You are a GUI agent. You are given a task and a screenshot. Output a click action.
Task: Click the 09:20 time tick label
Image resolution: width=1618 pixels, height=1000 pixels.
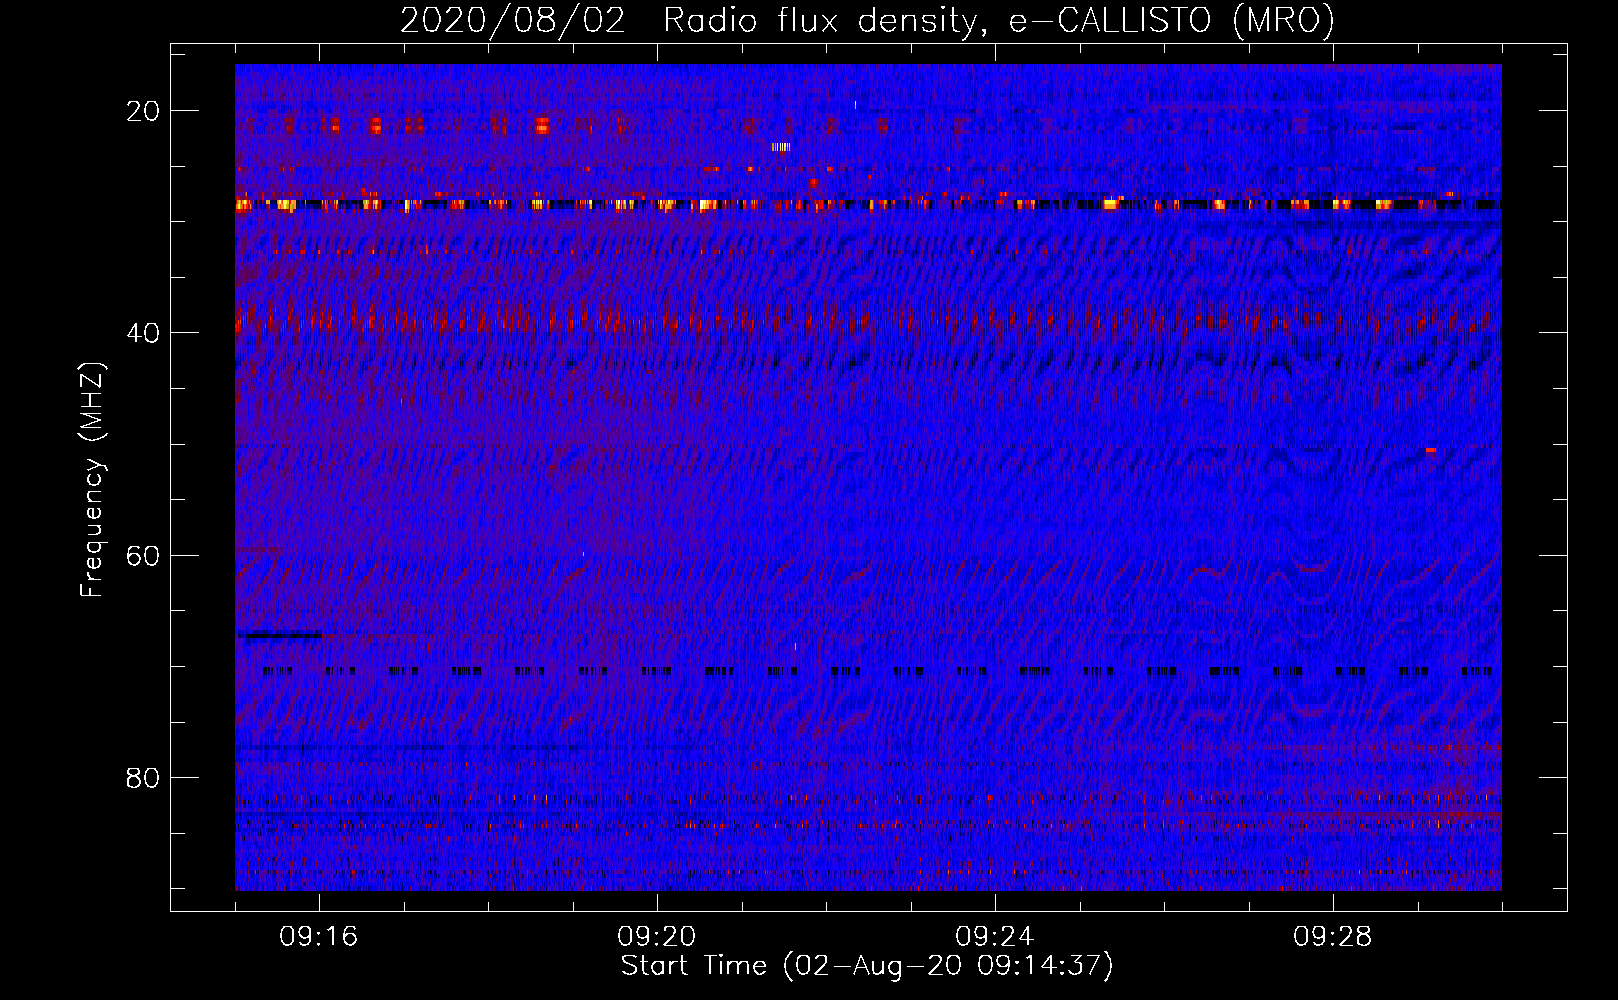point(657,937)
